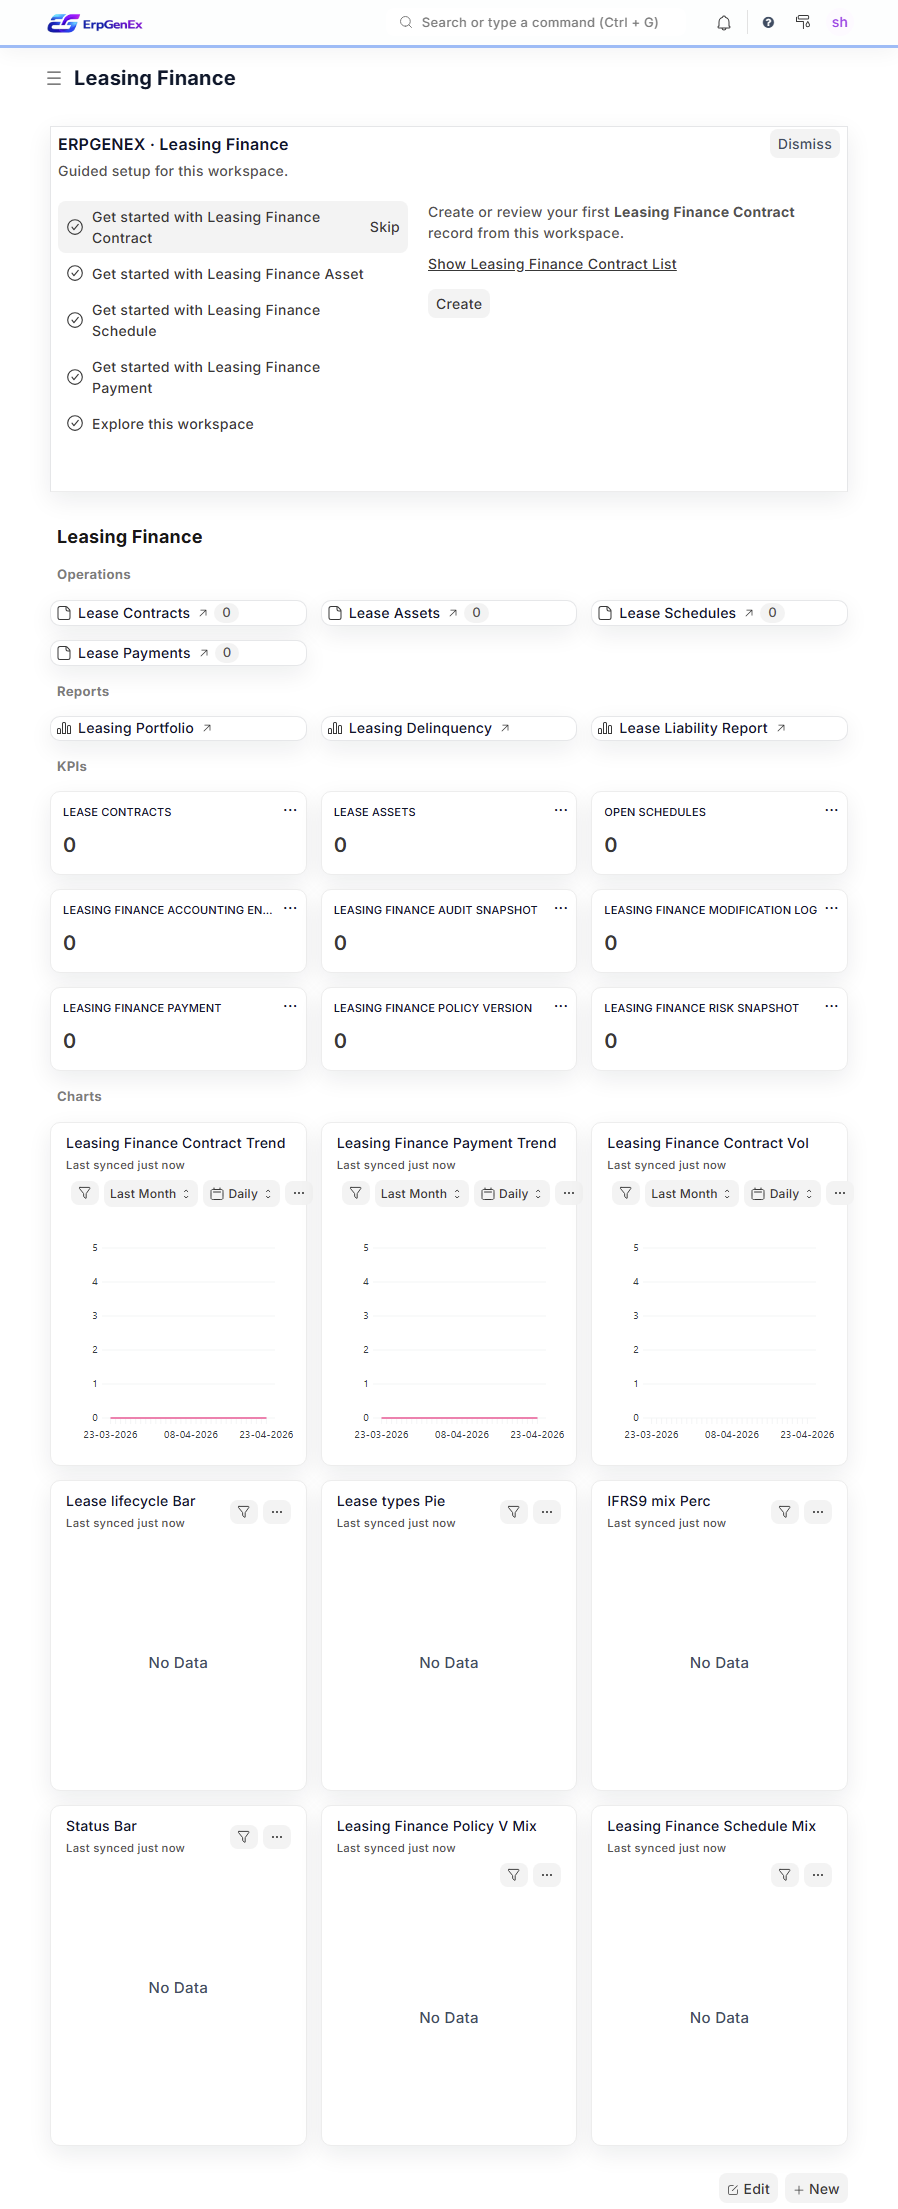Viewport: 898px width, 2209px height.
Task: Open options menu for Open Schedules KPI
Action: tap(831, 810)
